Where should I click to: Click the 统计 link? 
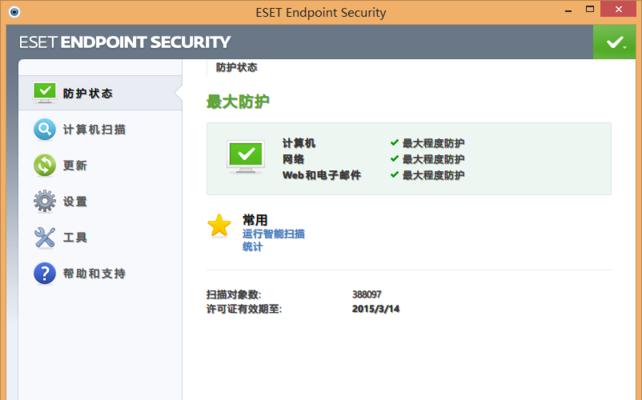coord(253,246)
